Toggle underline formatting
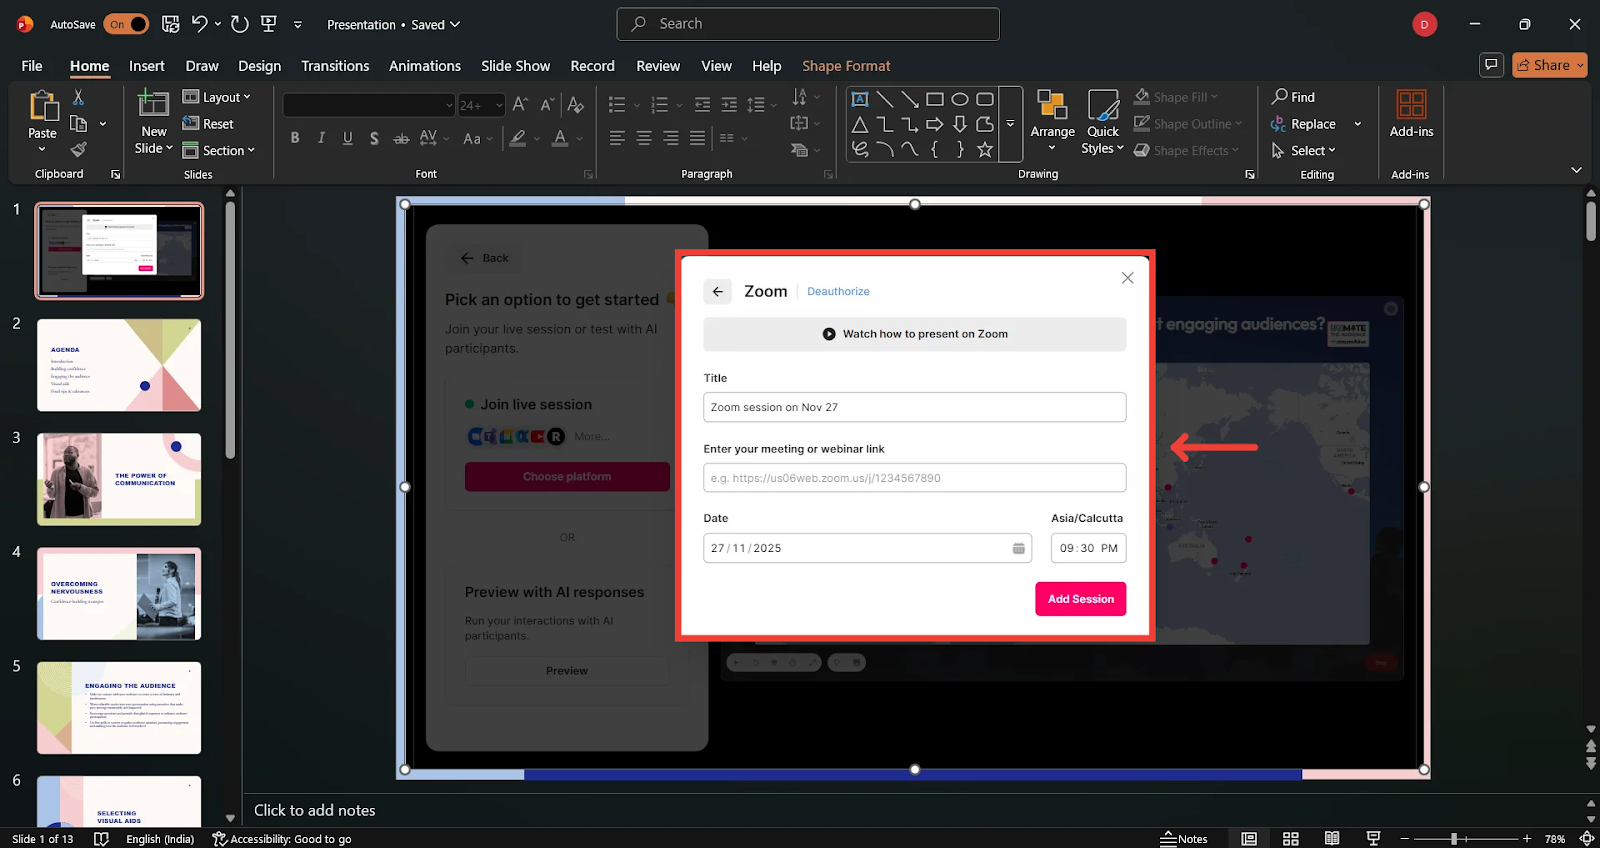The width and height of the screenshot is (1600, 848). click(x=348, y=138)
